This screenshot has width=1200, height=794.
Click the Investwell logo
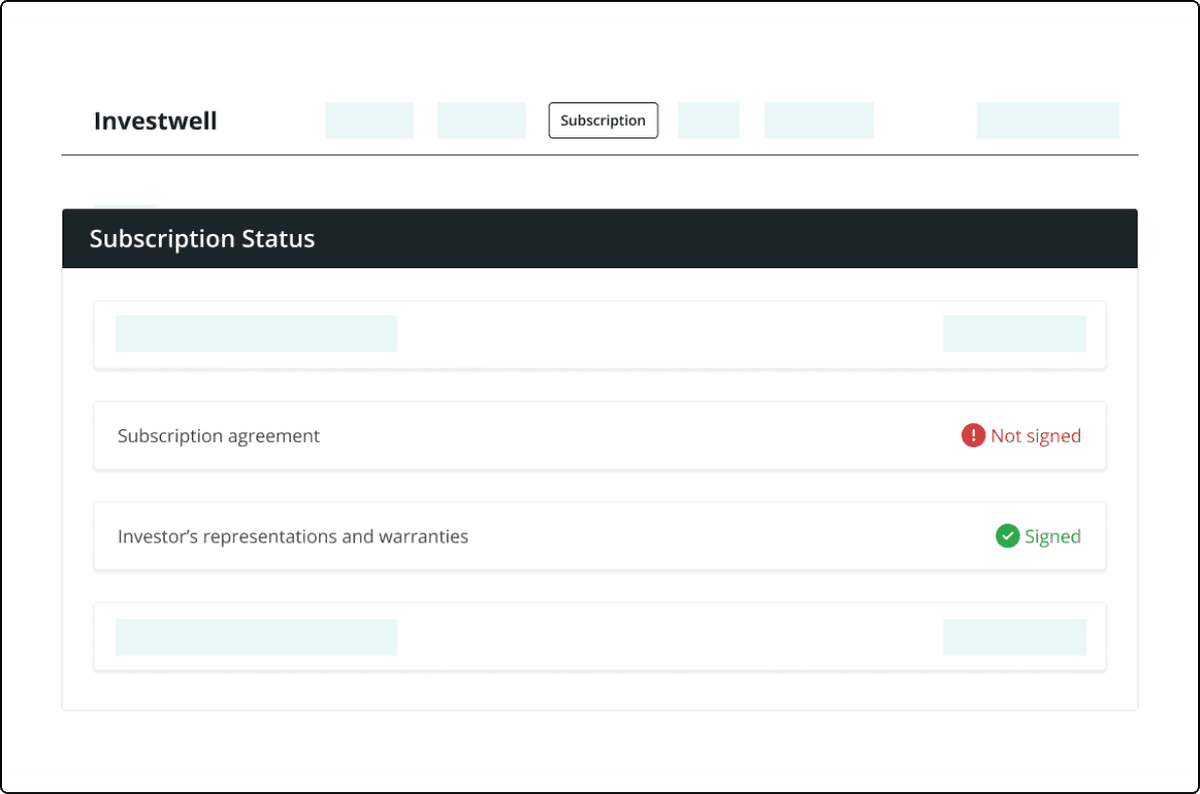click(x=155, y=121)
